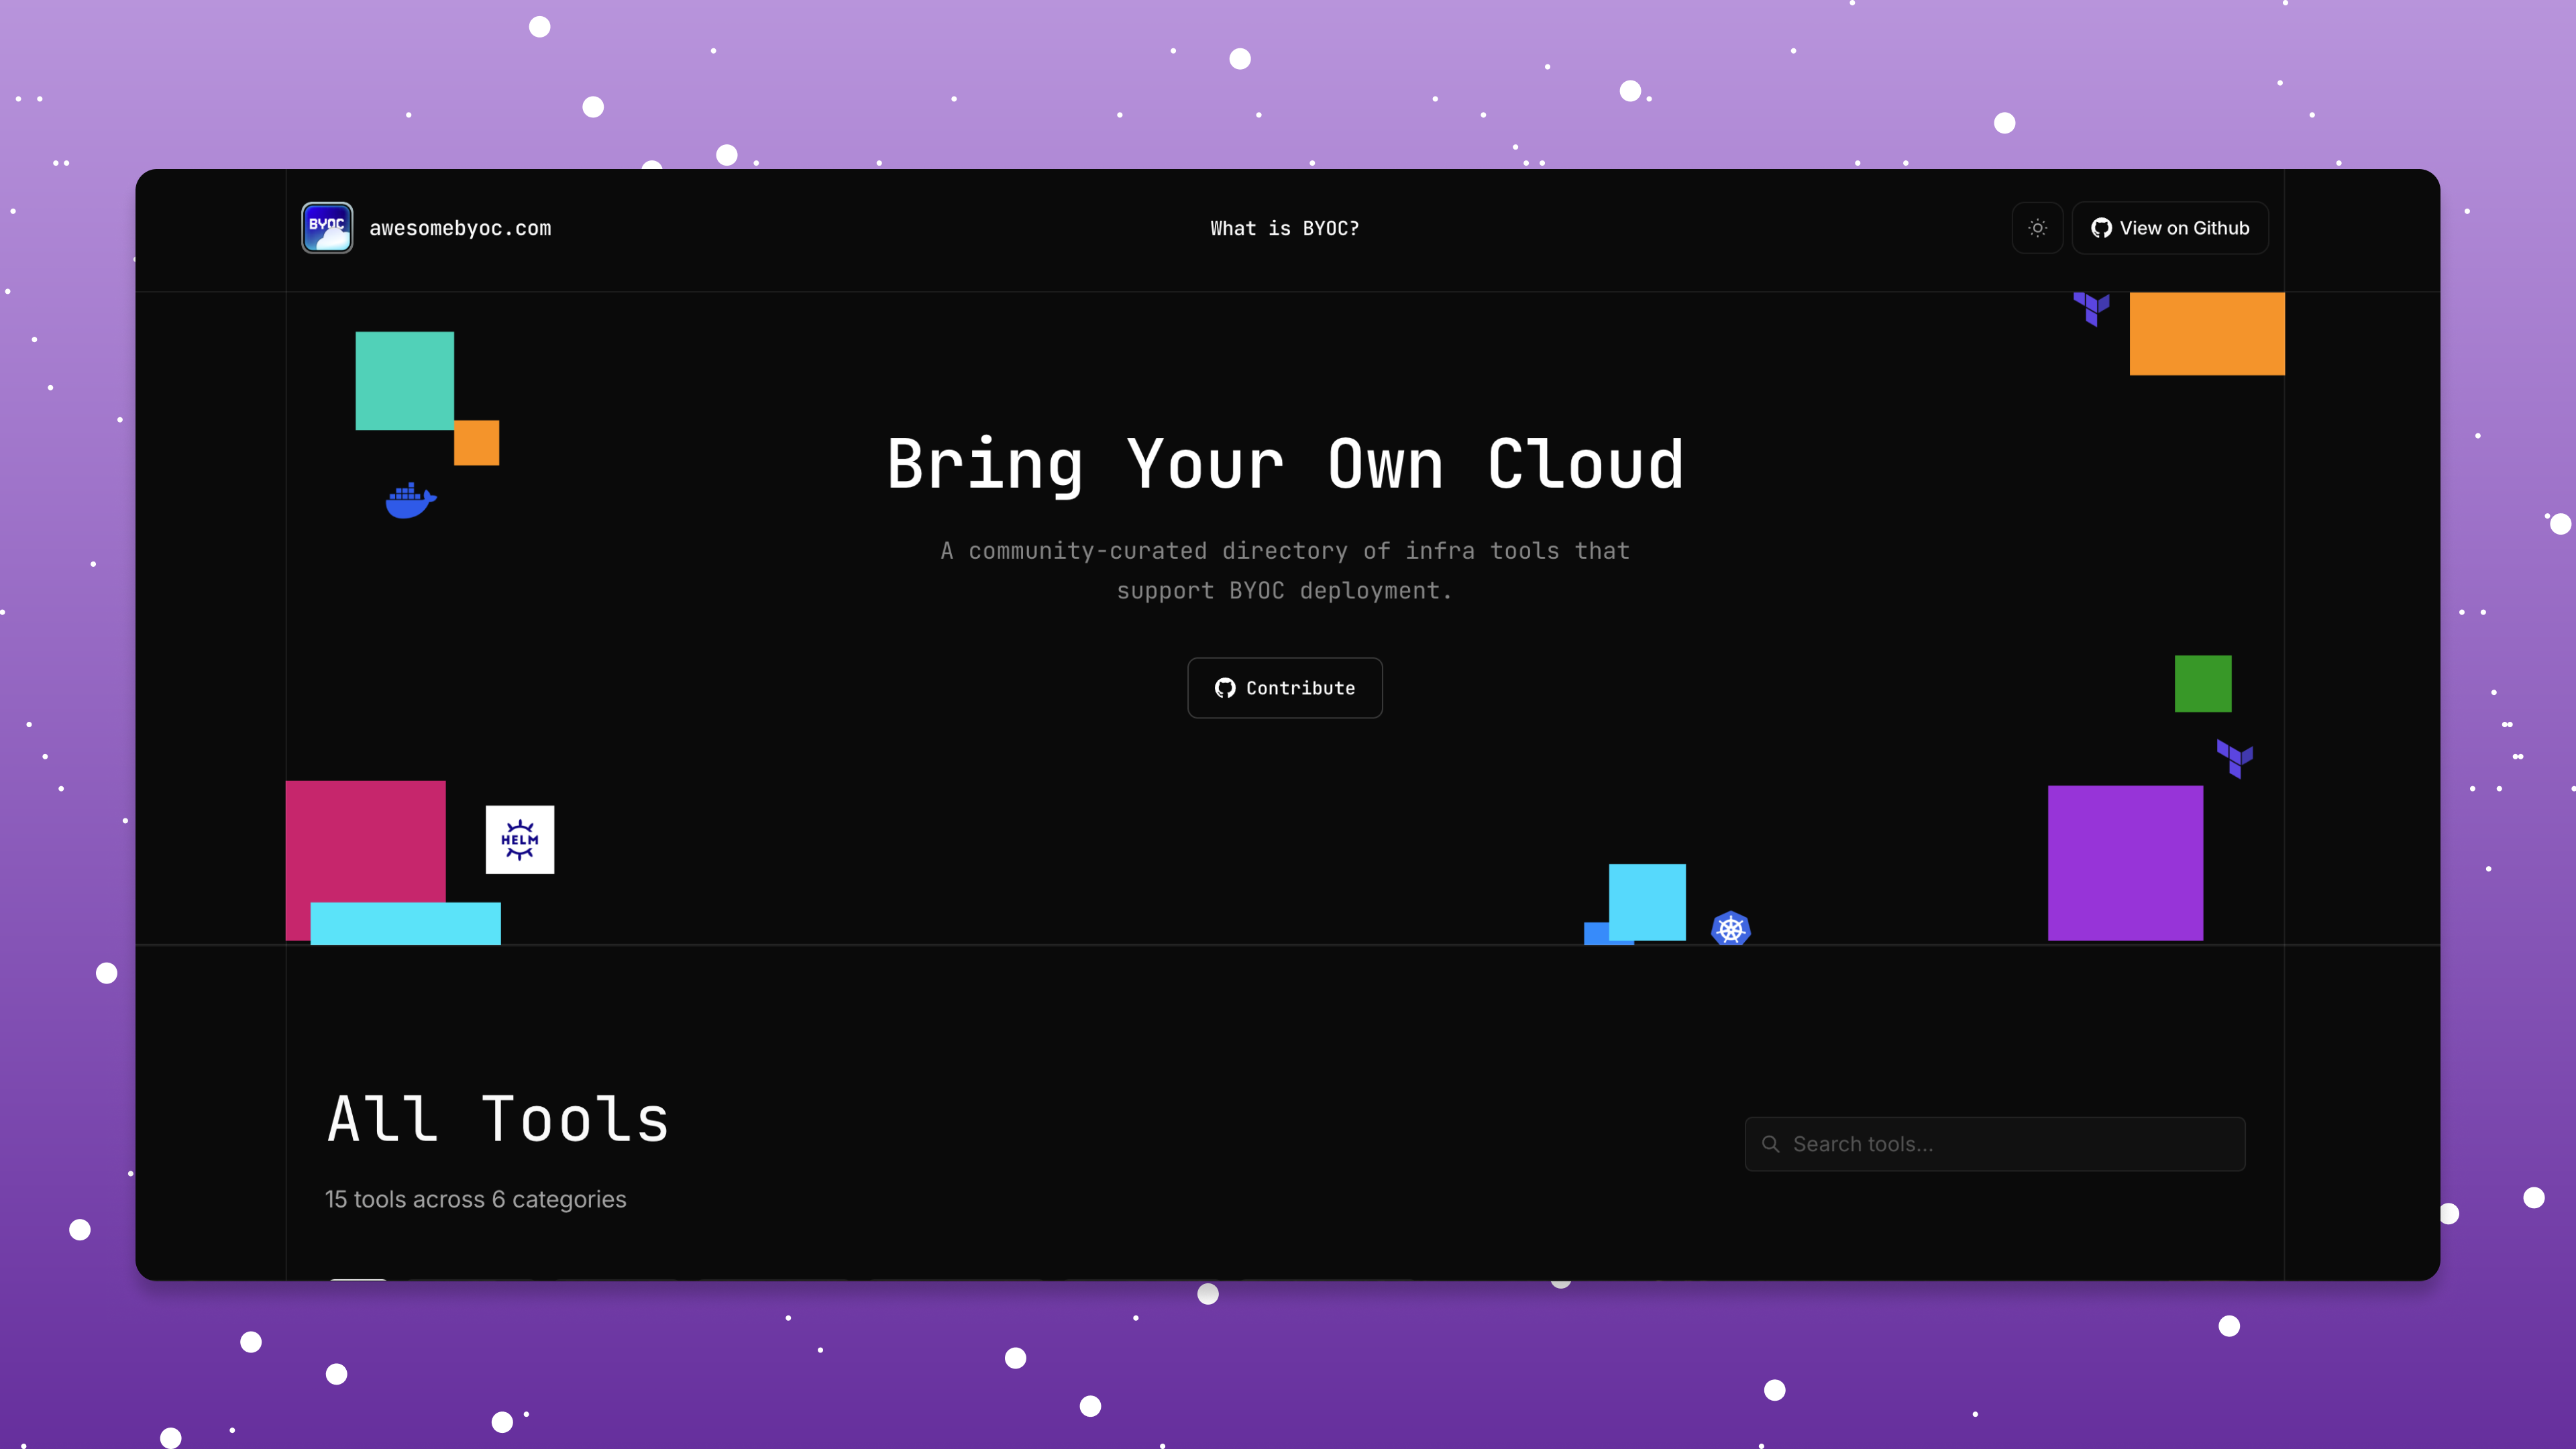Click the Kubernetes wheel icon
The height and width of the screenshot is (1449, 2576).
click(x=1730, y=929)
